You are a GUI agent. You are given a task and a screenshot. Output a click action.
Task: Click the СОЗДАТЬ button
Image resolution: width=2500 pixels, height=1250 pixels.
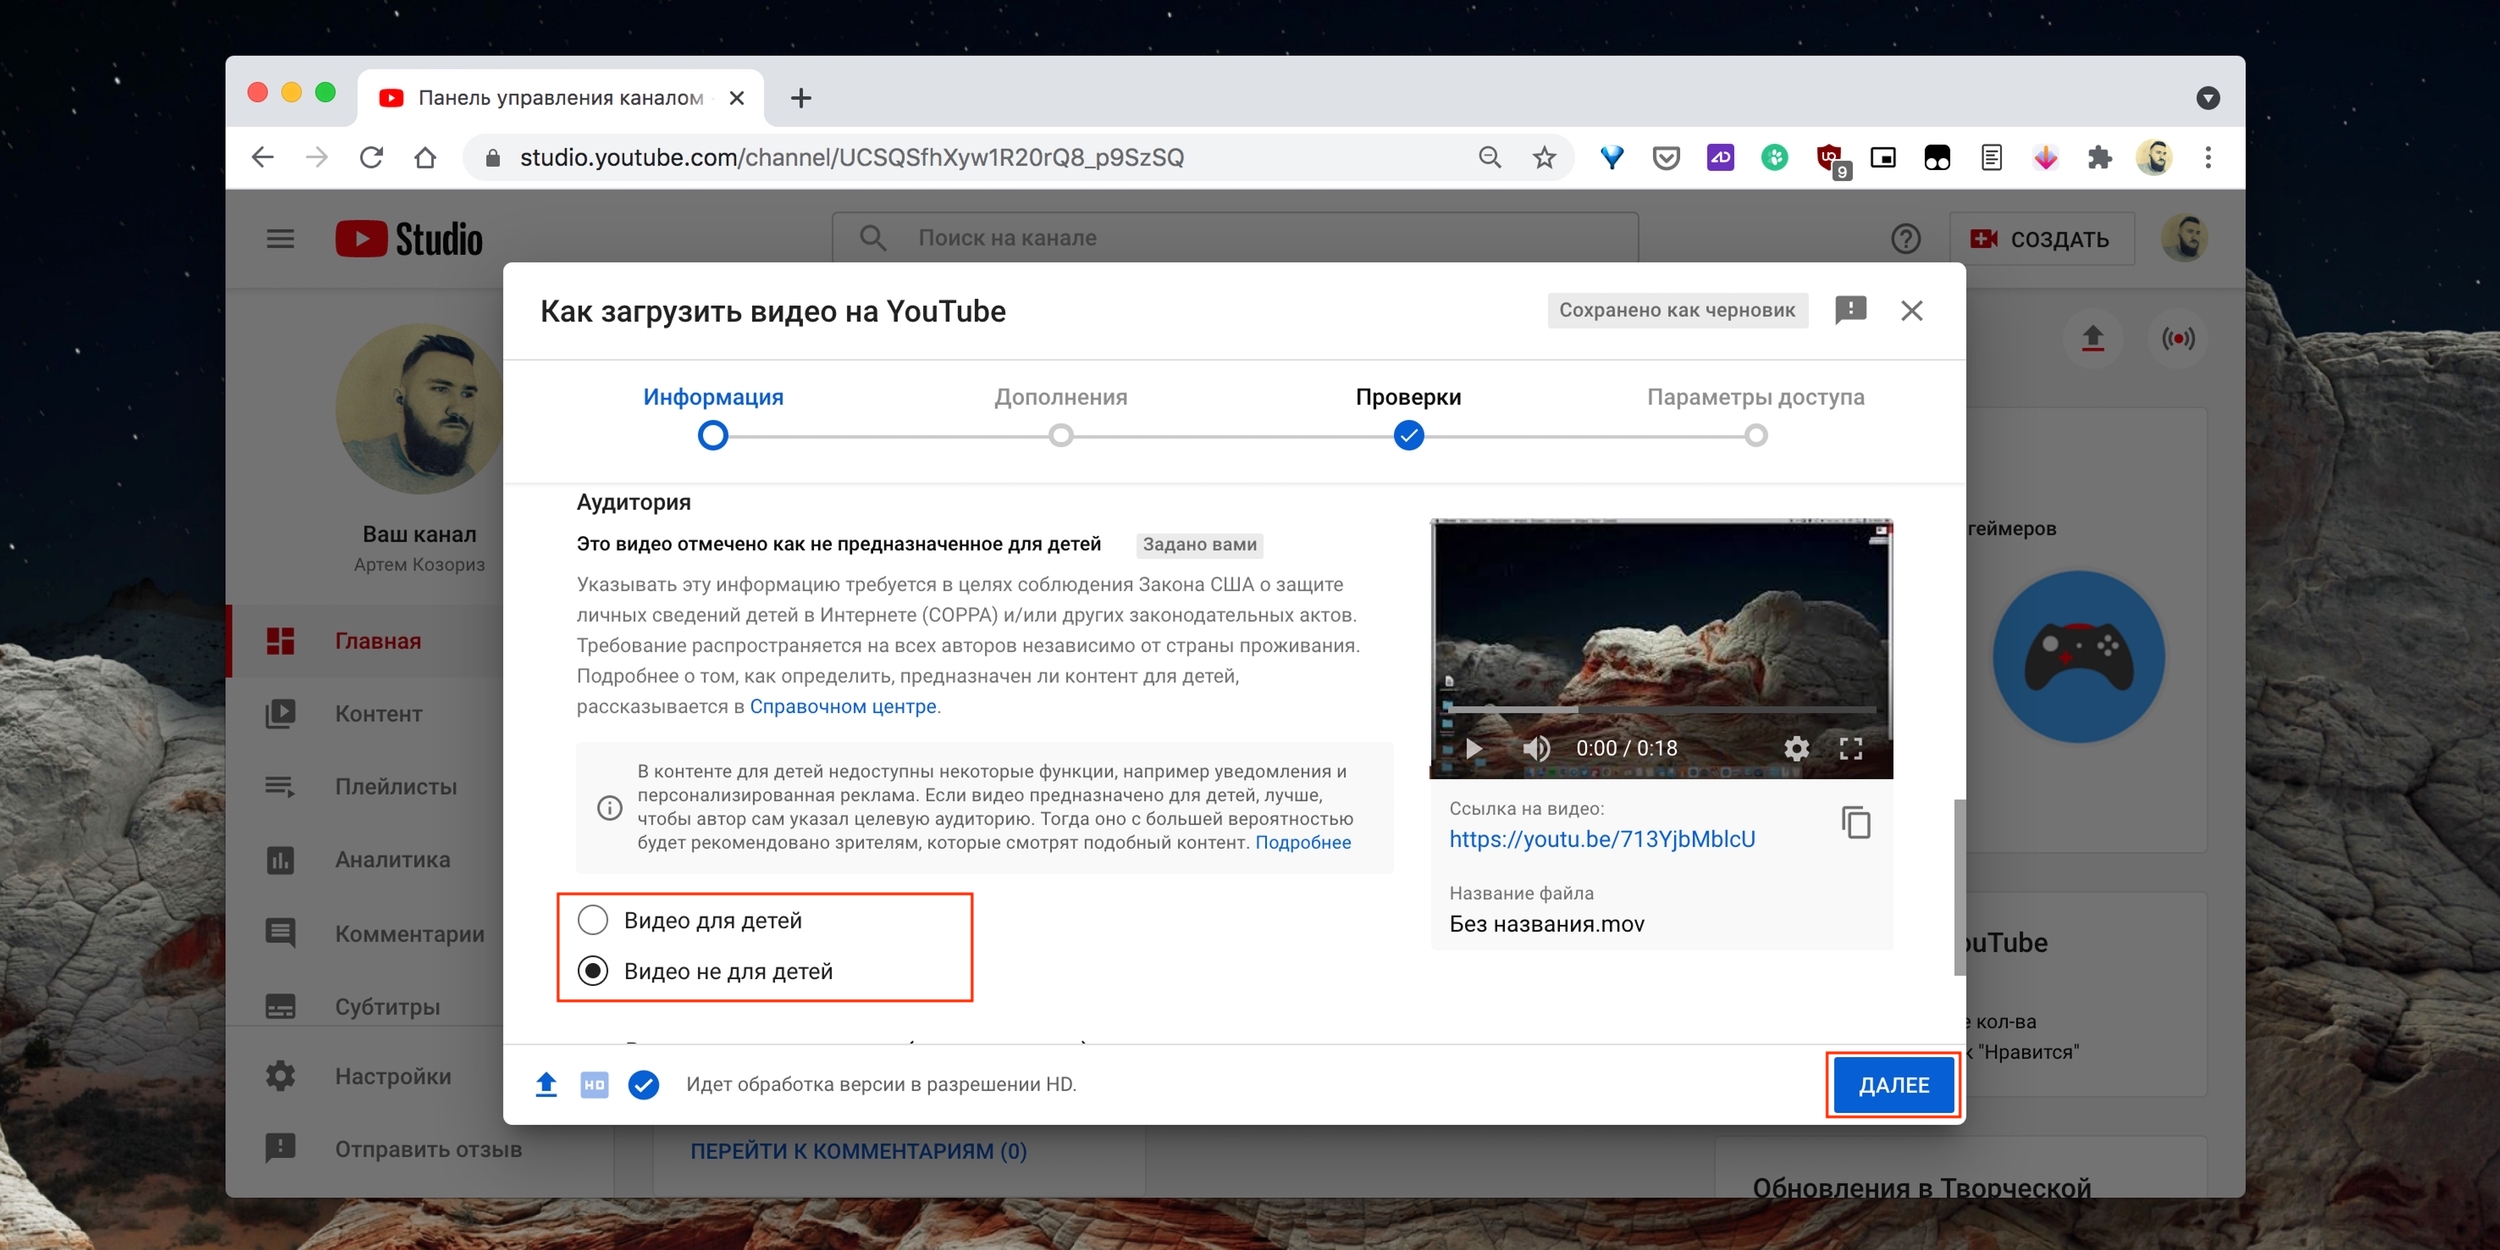[2041, 239]
